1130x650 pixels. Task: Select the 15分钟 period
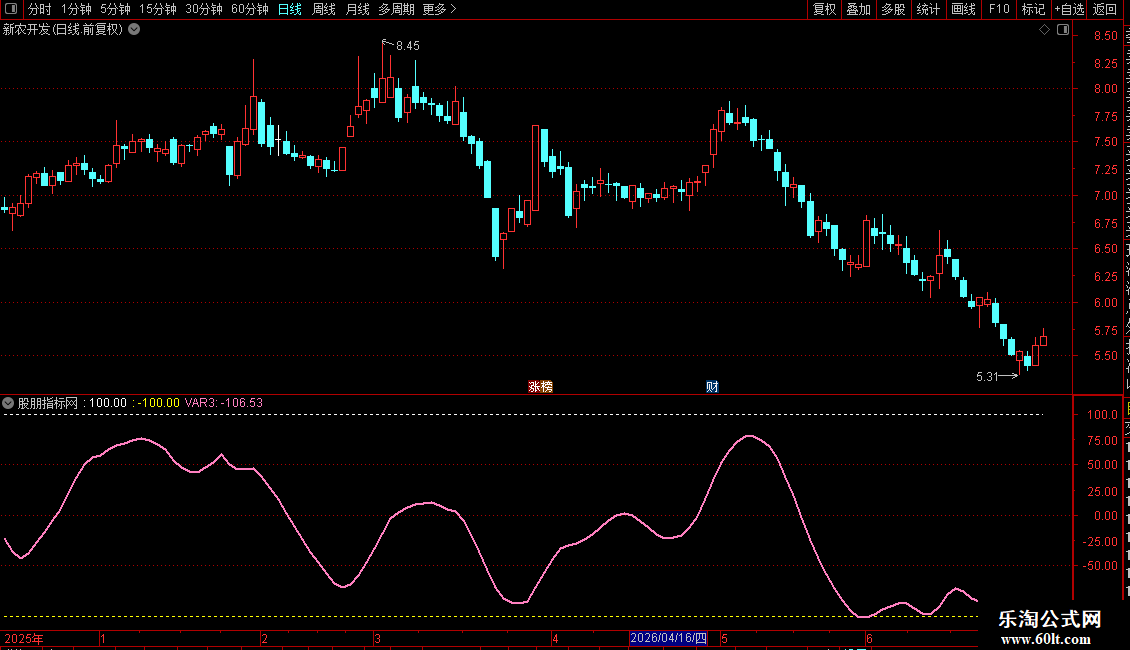click(x=158, y=9)
